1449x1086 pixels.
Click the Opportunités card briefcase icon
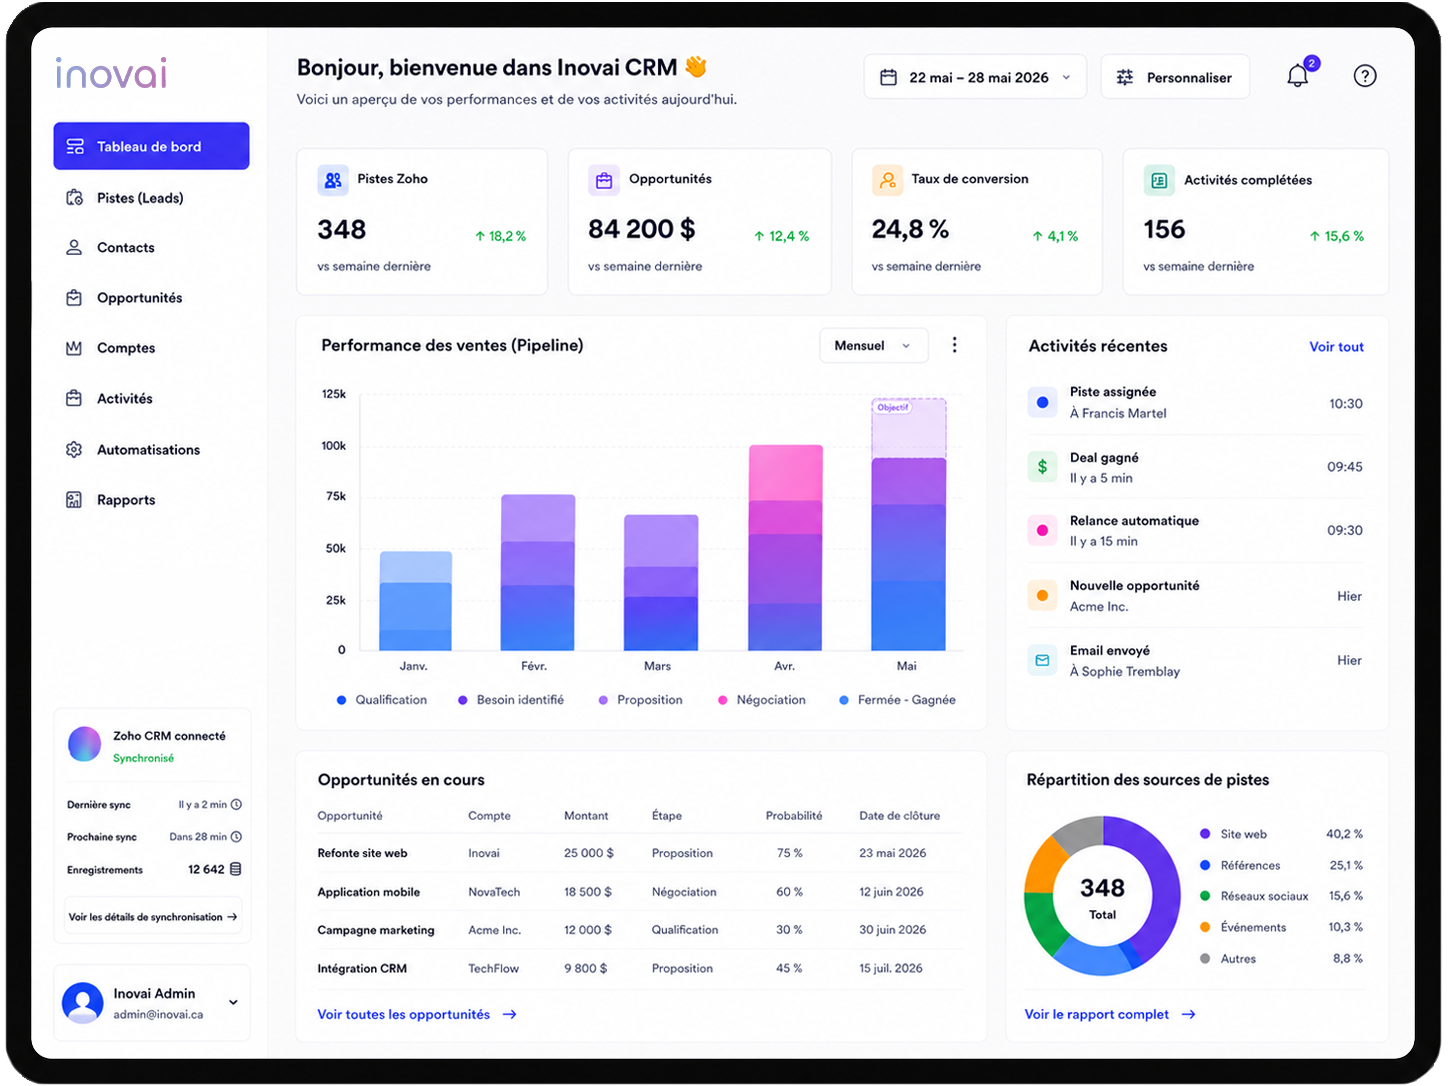click(x=603, y=180)
